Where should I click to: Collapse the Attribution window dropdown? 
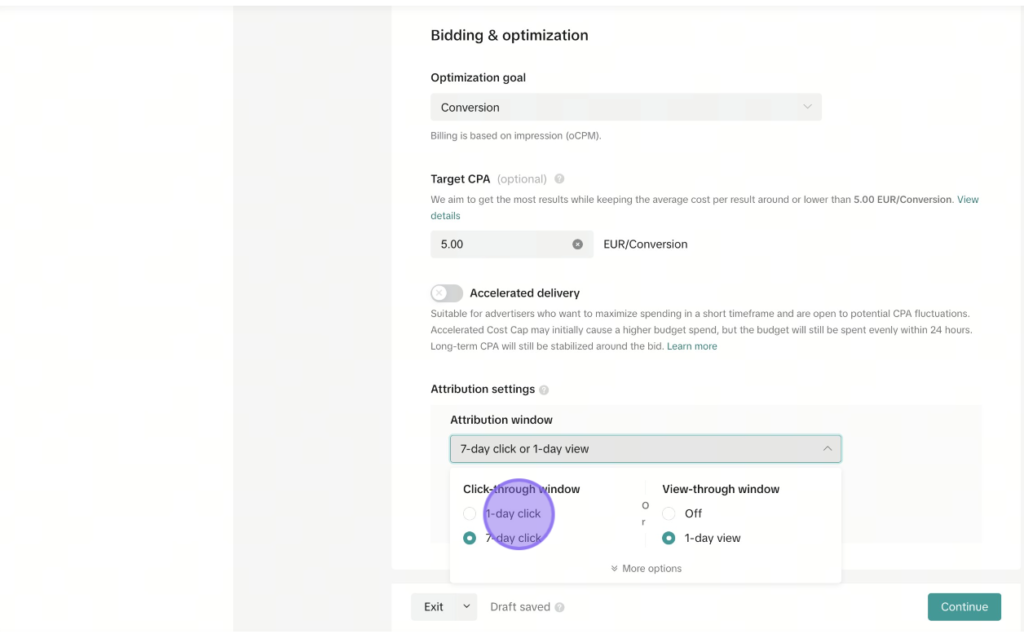645,449
